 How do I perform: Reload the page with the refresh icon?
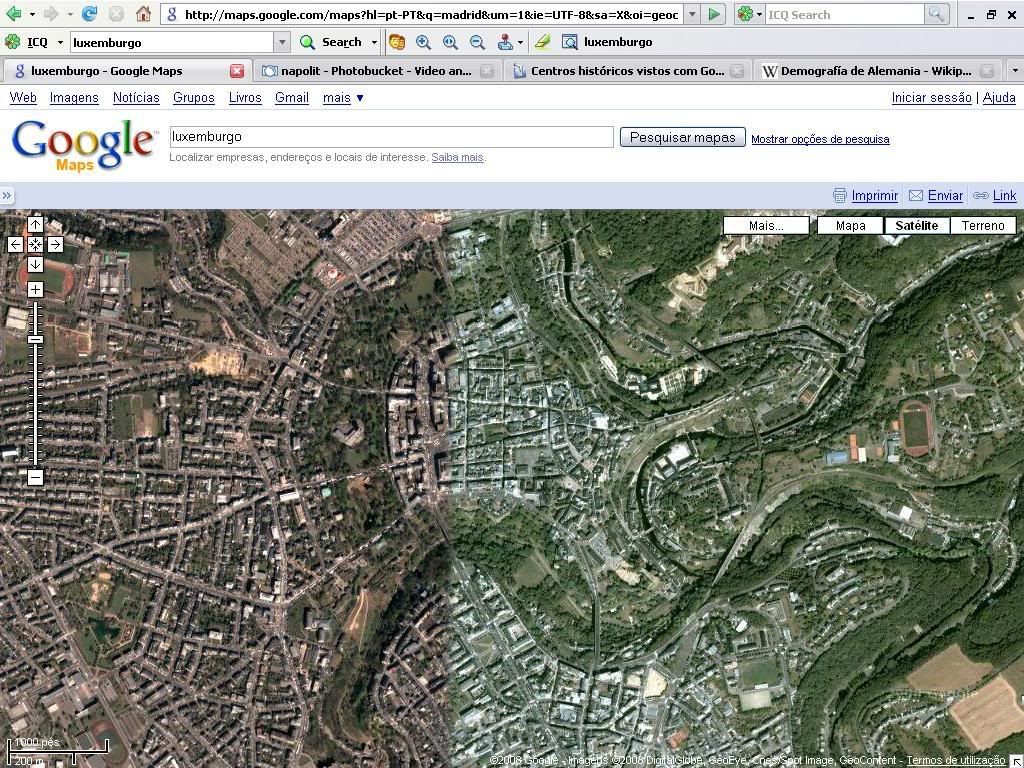tap(89, 14)
